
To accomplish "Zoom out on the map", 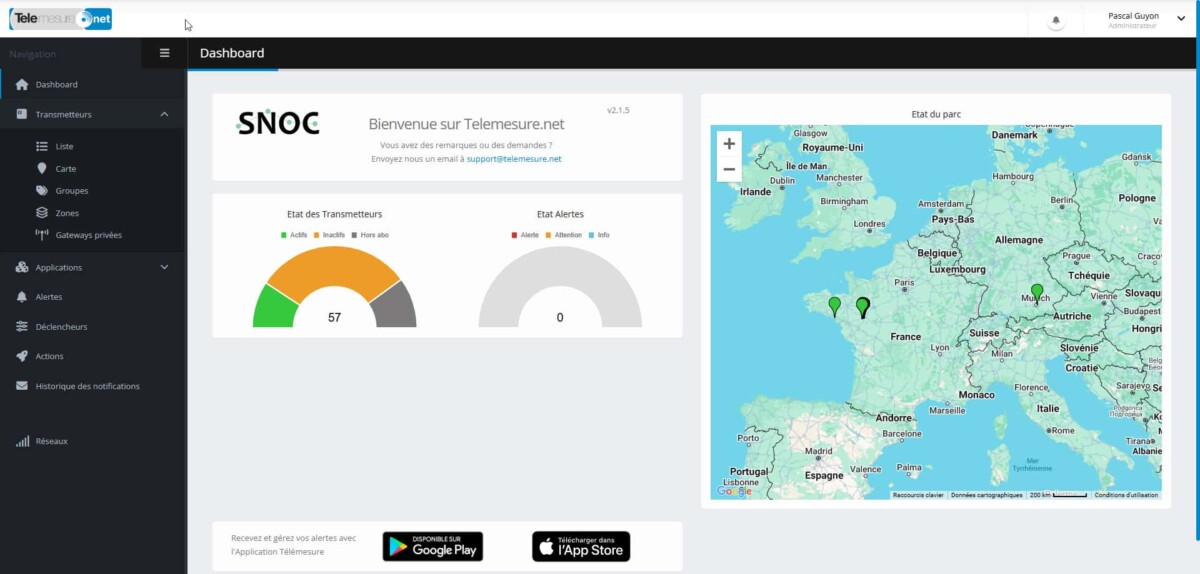I will coord(729,169).
